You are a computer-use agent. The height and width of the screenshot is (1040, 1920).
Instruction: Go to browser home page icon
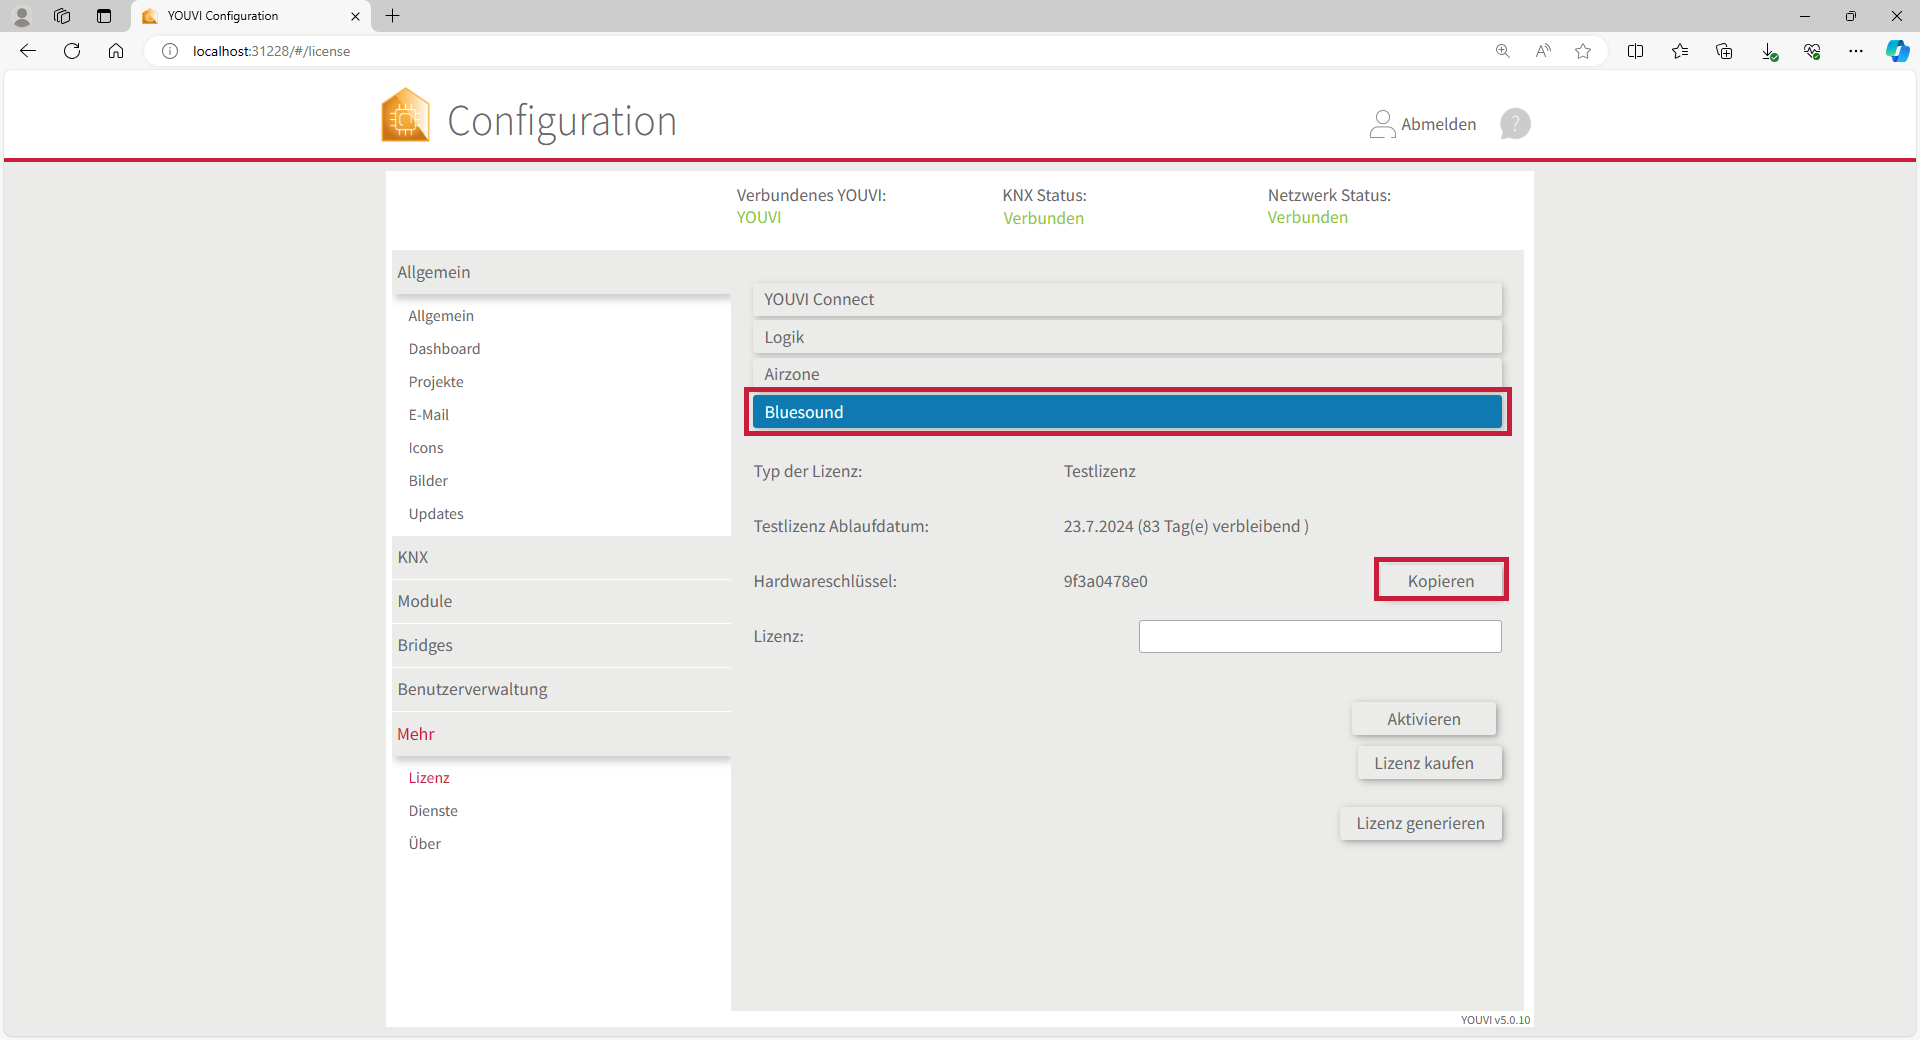tap(116, 51)
